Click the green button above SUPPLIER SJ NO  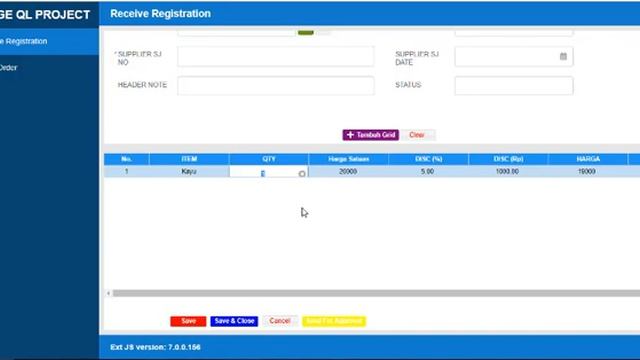[x=306, y=32]
